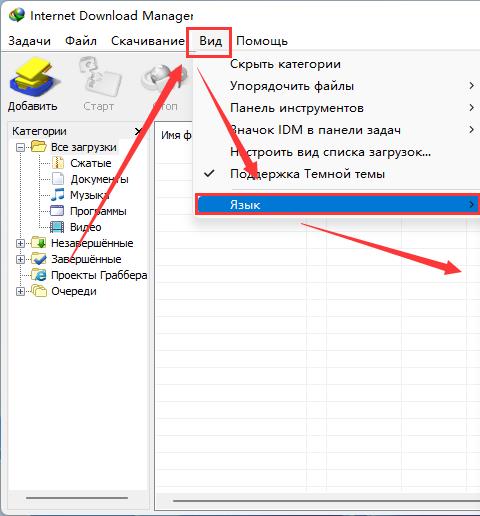
Task: Choose Скрыть категории from the menu
Action: (285, 64)
